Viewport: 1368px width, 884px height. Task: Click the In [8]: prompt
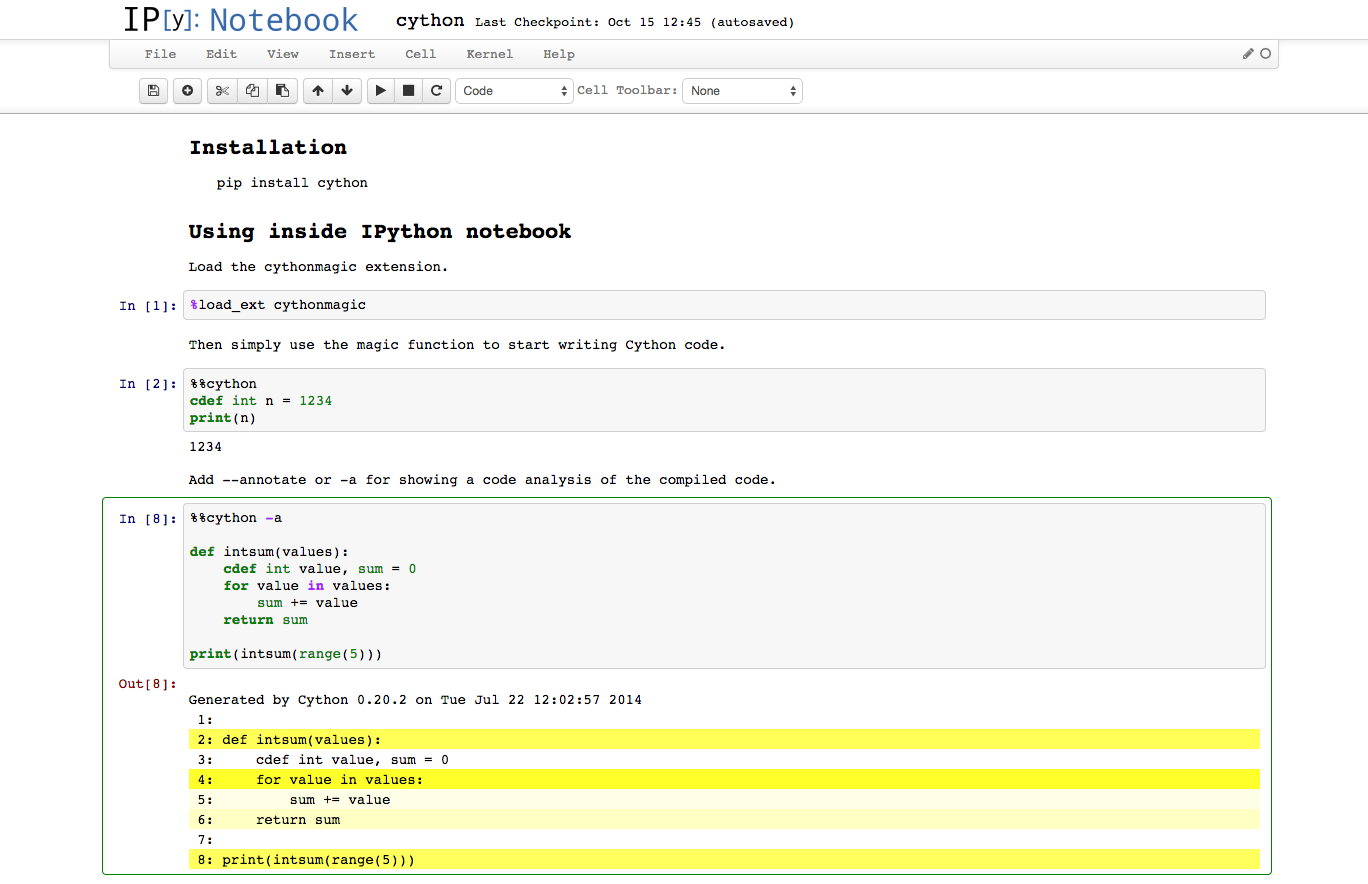148,519
